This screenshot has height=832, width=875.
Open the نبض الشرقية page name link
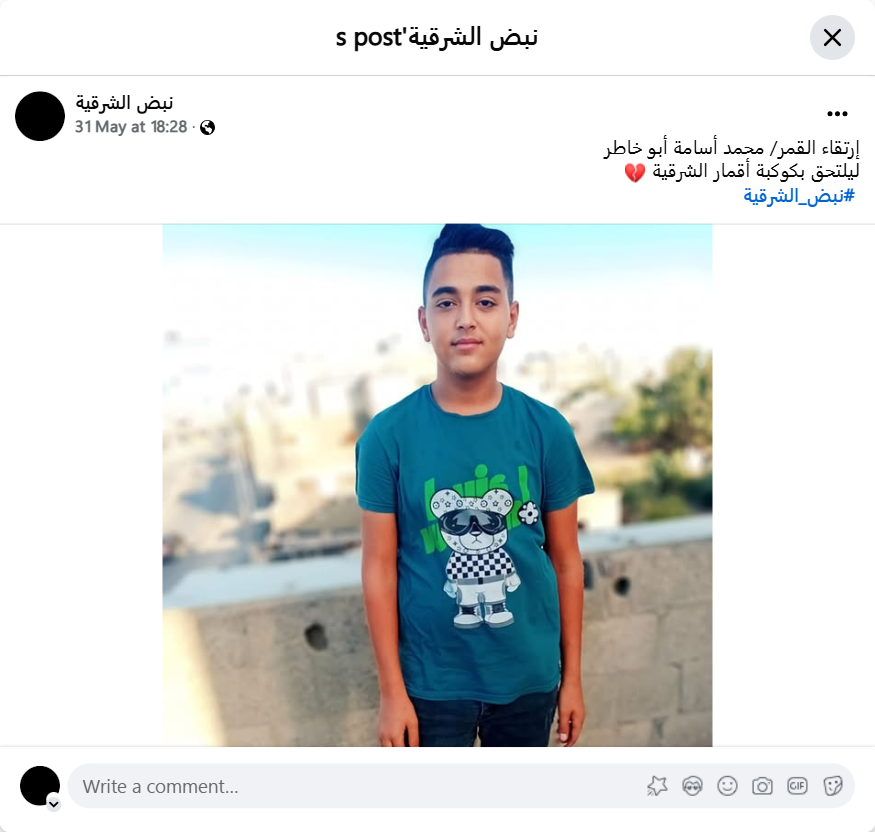coord(124,103)
